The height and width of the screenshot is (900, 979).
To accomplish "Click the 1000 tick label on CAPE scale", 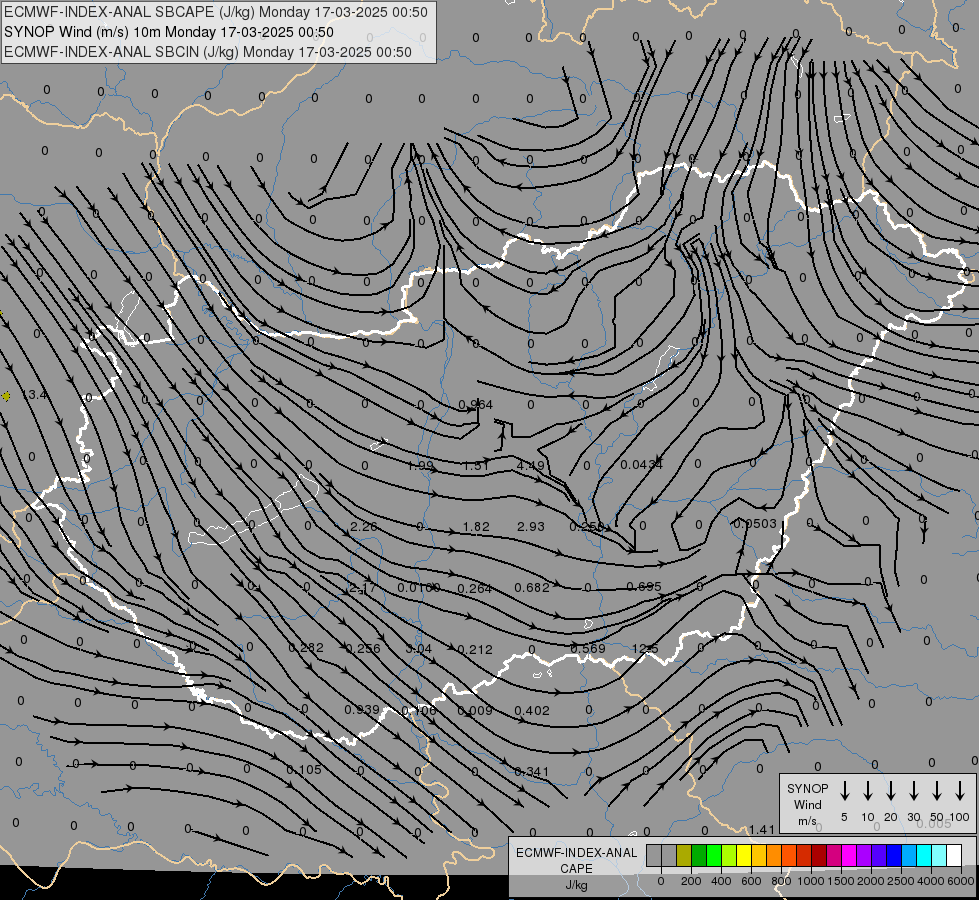I will (810, 881).
